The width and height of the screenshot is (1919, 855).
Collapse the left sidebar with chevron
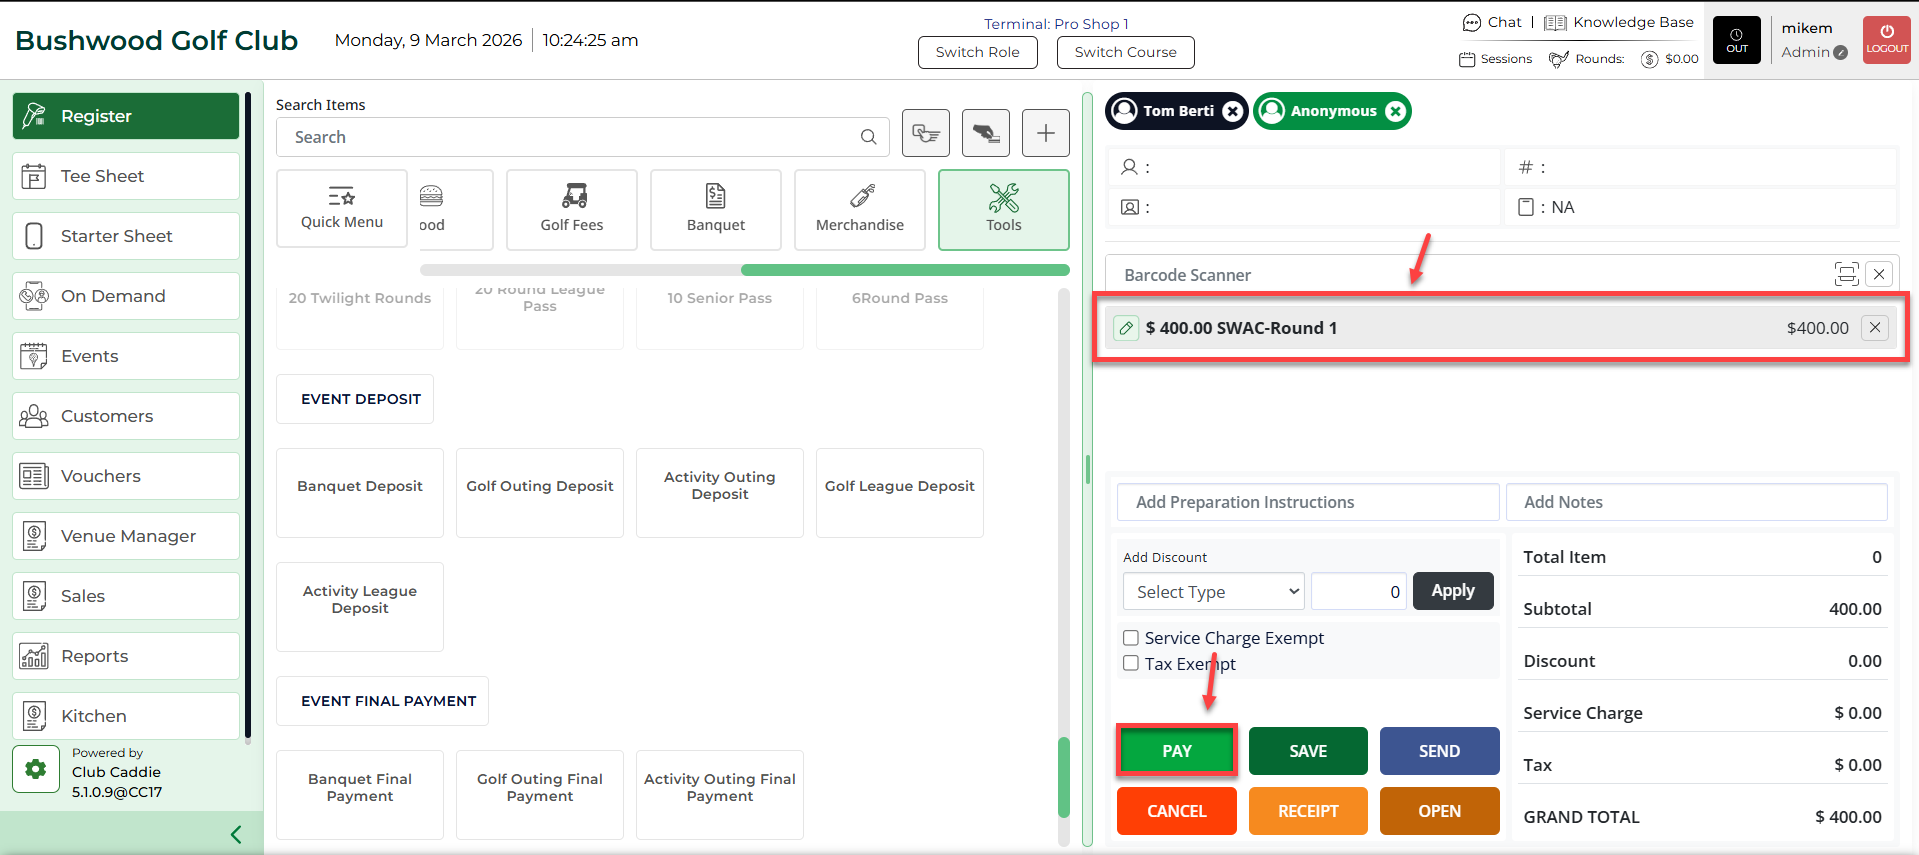tap(236, 834)
